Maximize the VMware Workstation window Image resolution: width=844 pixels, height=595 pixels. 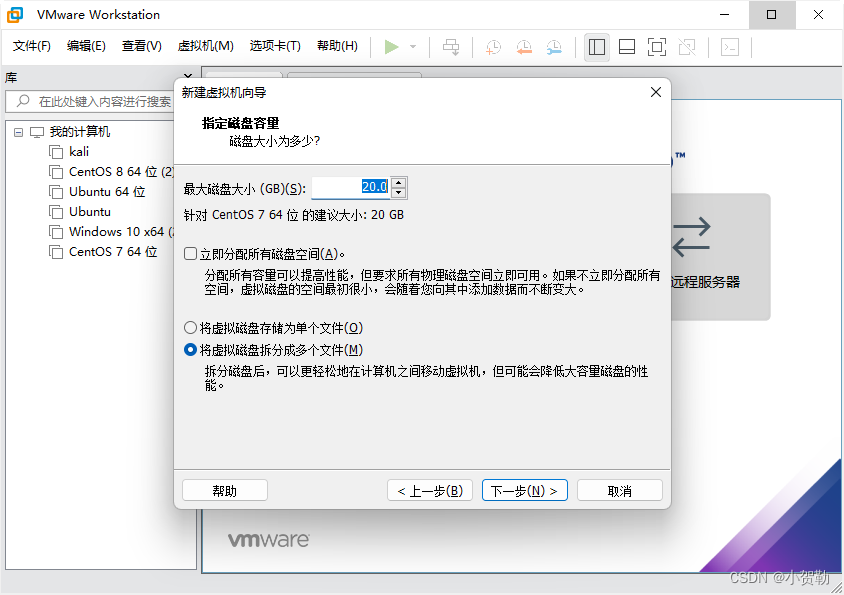tap(771, 15)
